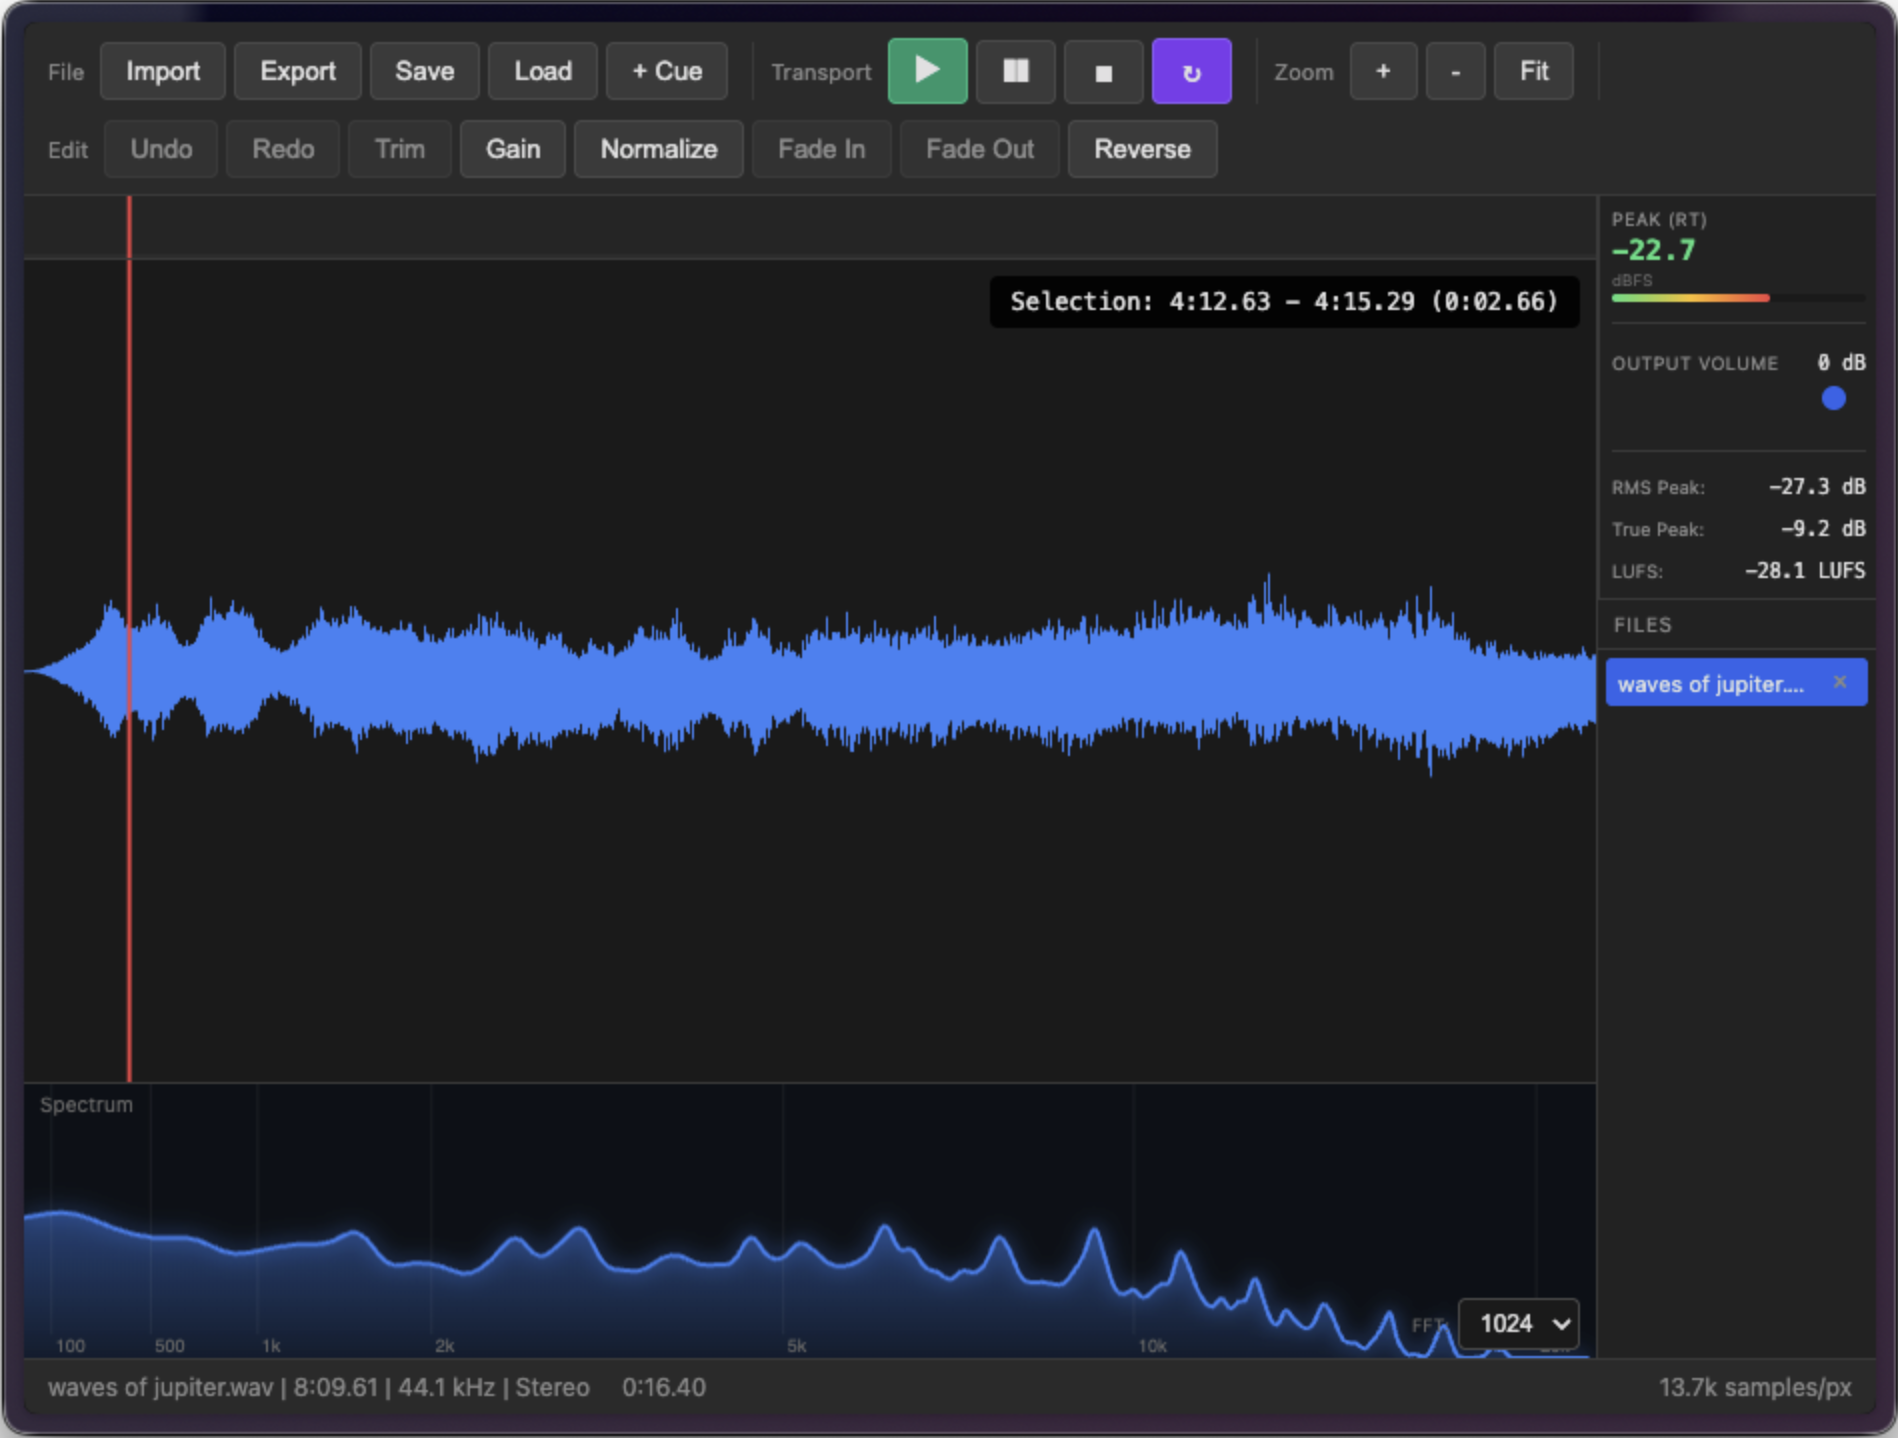This screenshot has height=1438, width=1898.
Task: Click the Spectrum analyzer graph
Action: tap(810, 1221)
